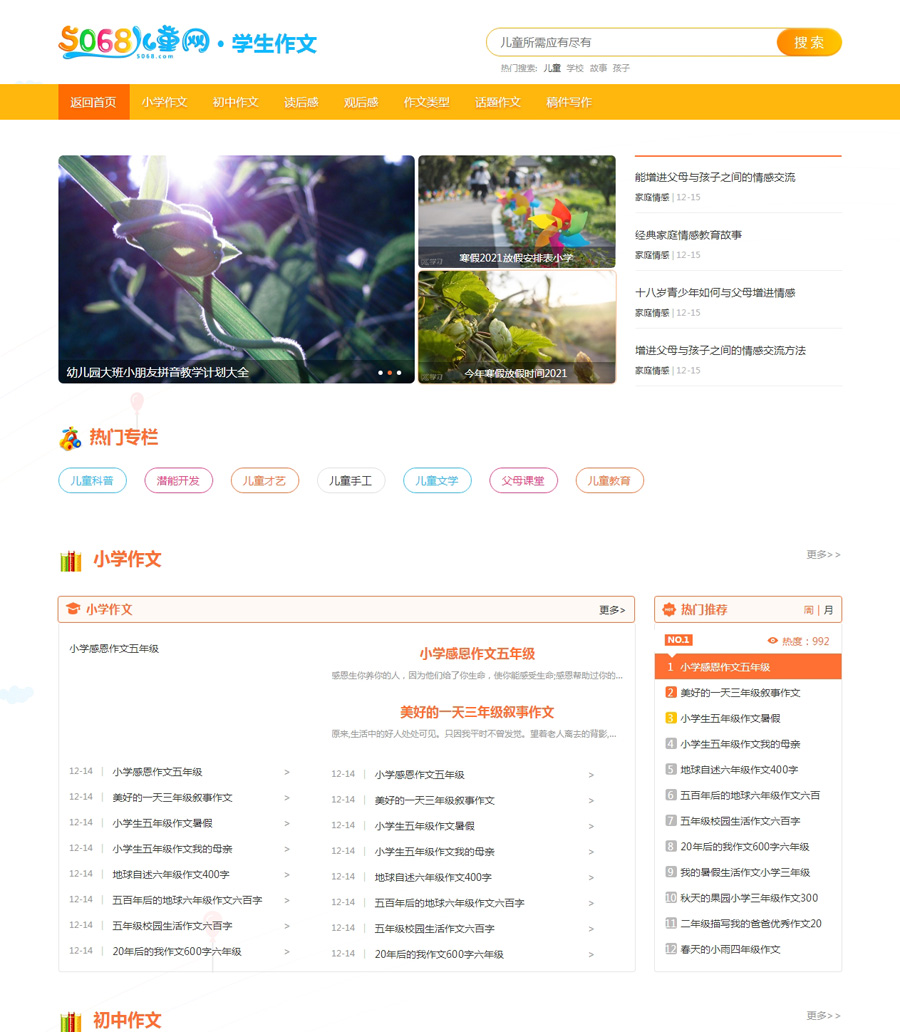Click the toy icon beside 热门专栏
This screenshot has height=1032, width=900.
pyautogui.click(x=70, y=438)
